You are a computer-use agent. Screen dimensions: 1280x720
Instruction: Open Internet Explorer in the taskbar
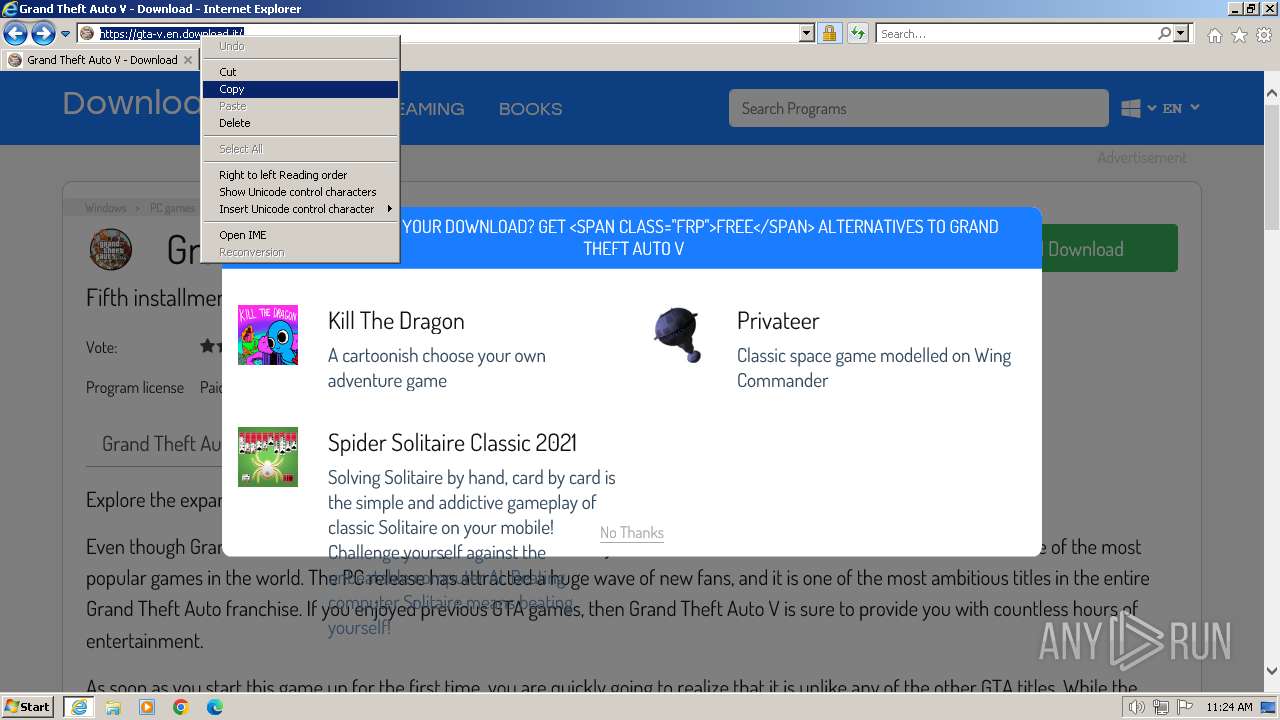click(x=79, y=707)
